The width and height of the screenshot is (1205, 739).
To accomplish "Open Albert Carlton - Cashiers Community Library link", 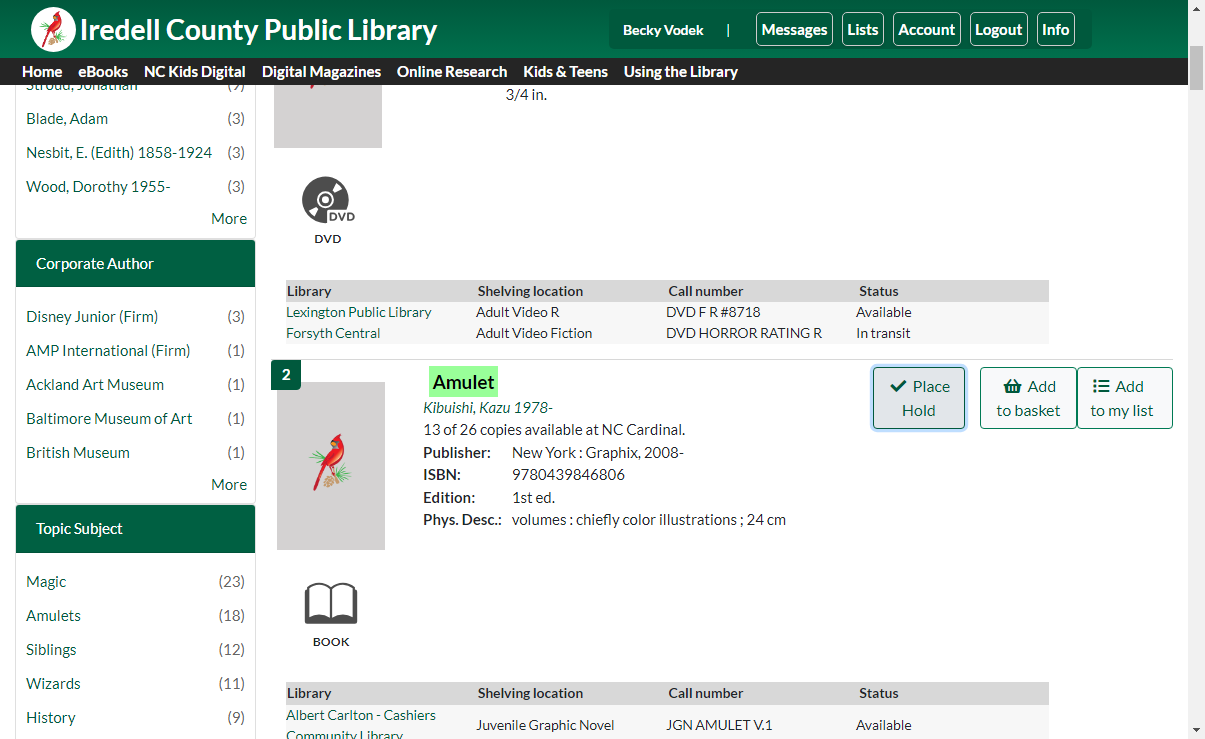I will click(361, 725).
